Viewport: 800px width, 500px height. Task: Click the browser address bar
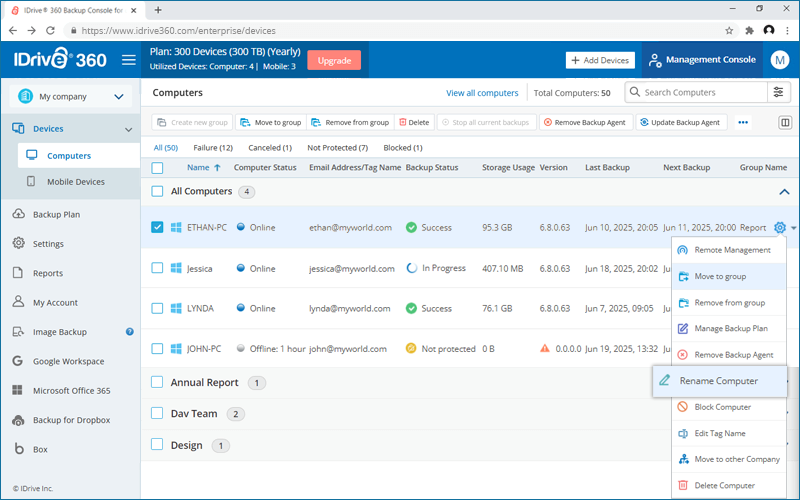(x=393, y=31)
